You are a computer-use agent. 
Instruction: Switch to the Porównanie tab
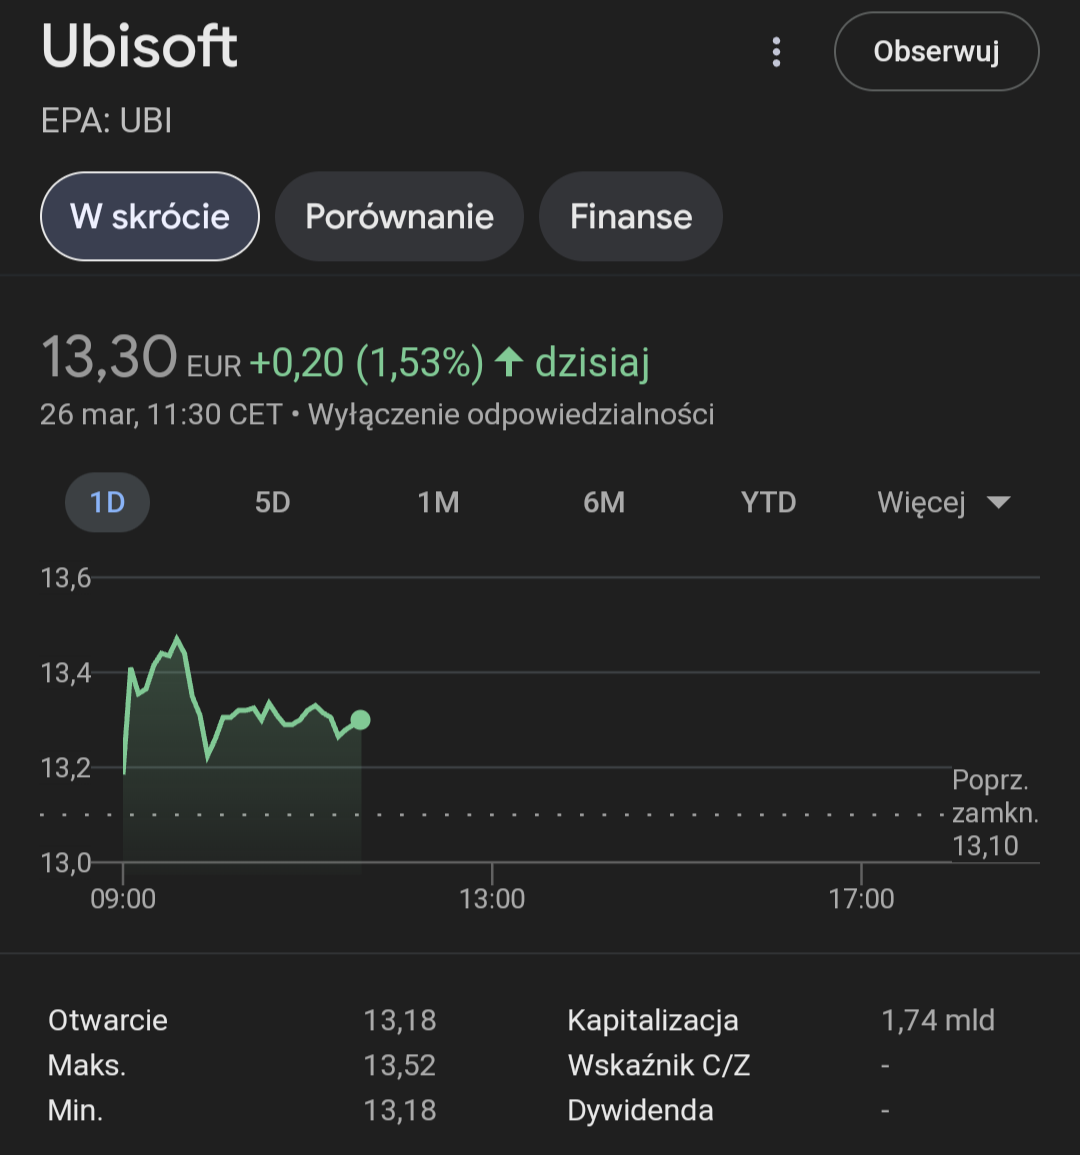tap(399, 216)
